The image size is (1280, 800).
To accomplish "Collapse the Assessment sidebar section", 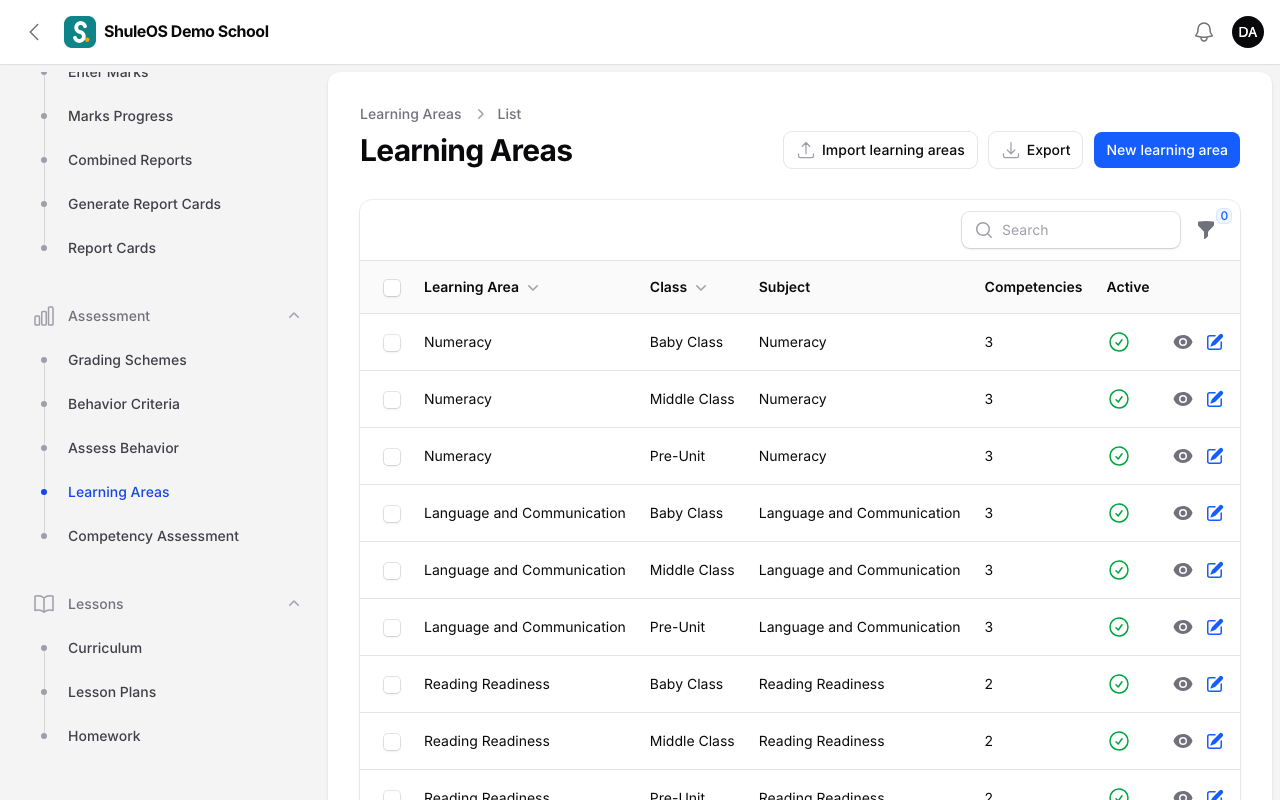I will [294, 316].
